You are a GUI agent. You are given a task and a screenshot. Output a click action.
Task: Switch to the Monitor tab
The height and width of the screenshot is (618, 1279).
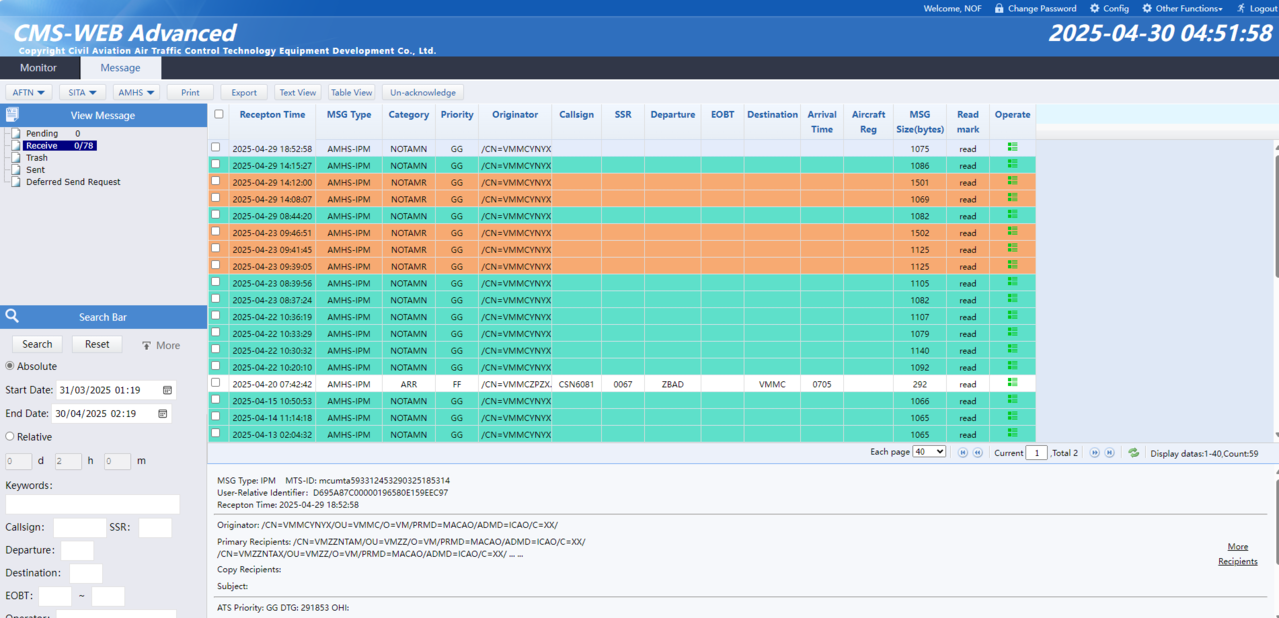pyautogui.click(x=39, y=68)
